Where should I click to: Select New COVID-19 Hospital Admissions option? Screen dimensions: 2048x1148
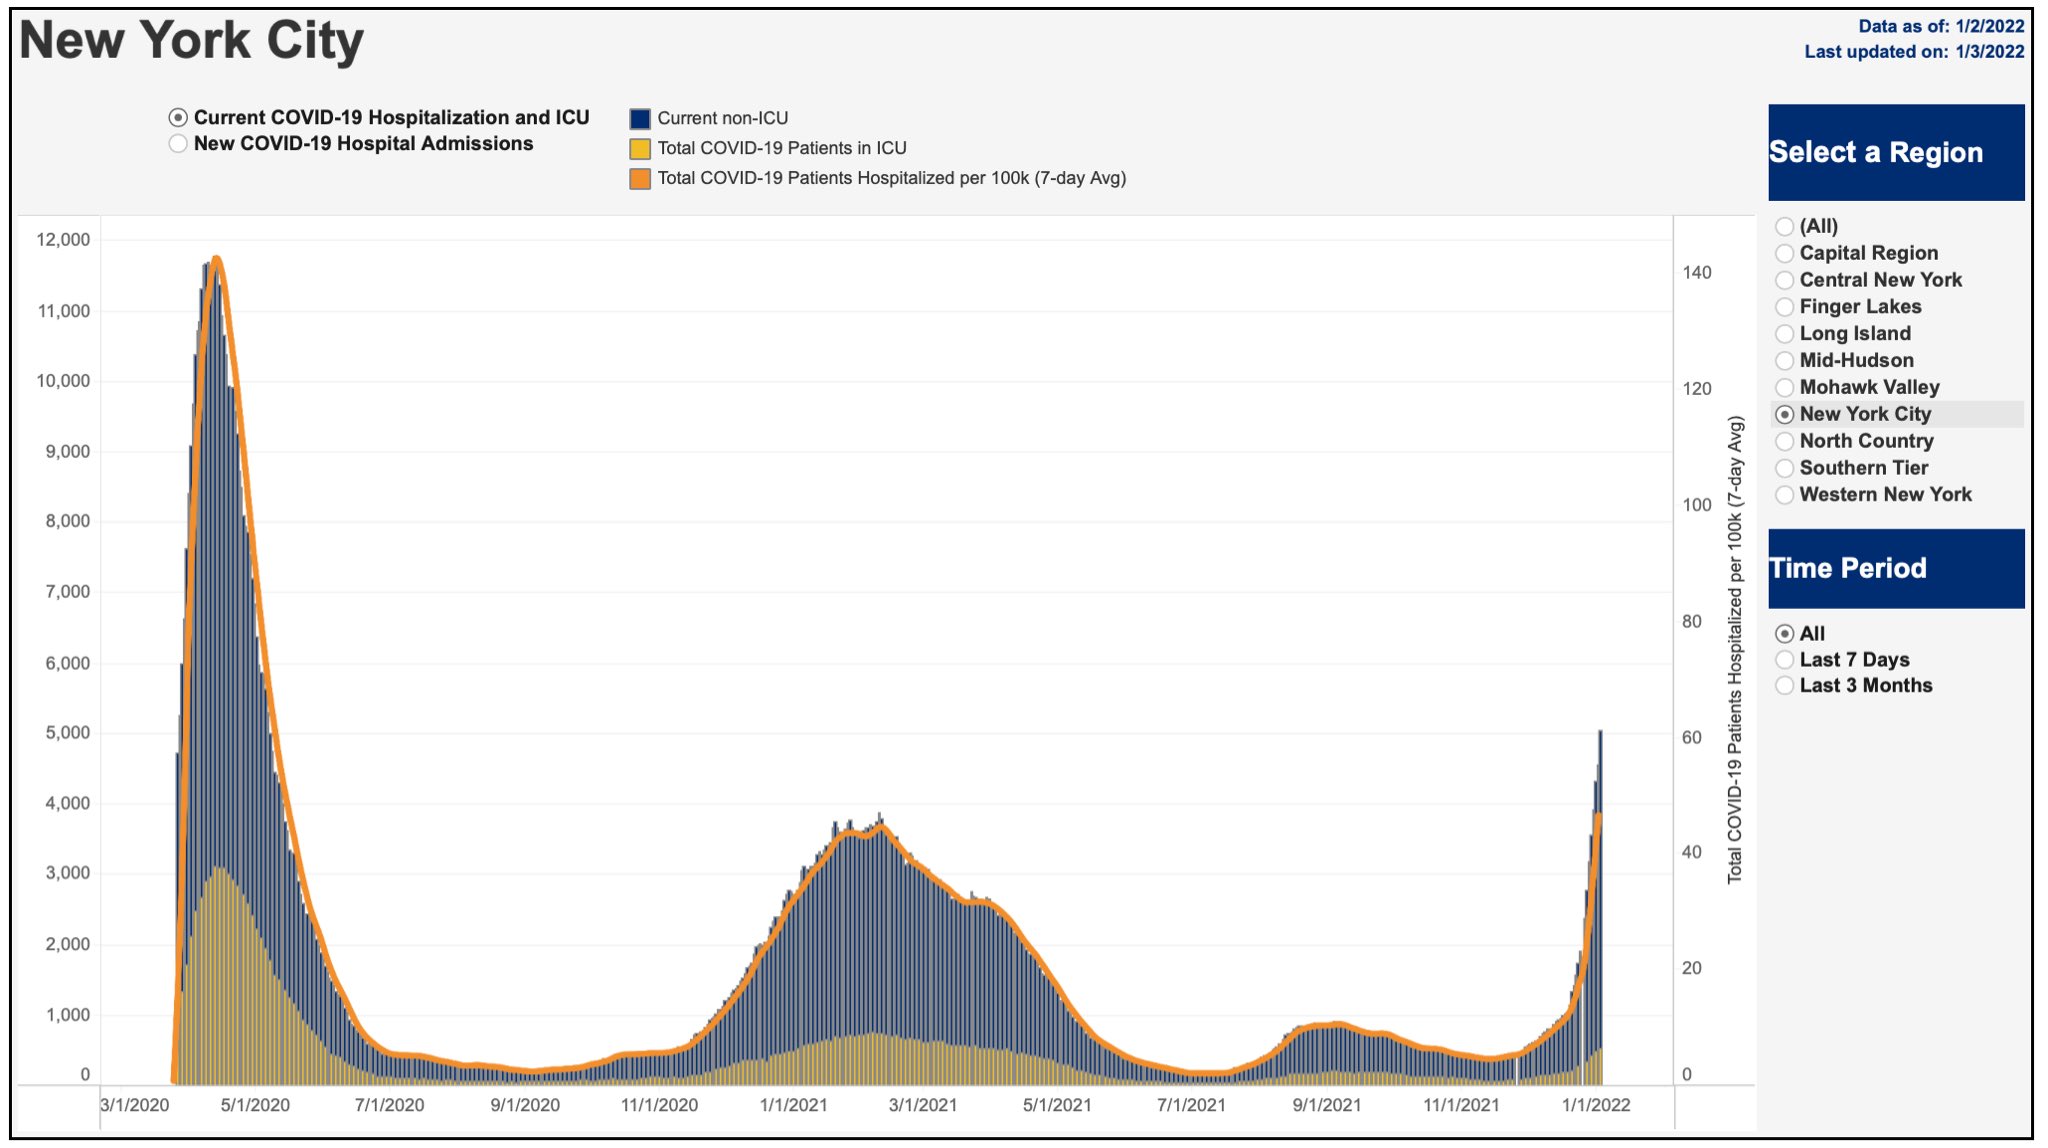(x=178, y=144)
